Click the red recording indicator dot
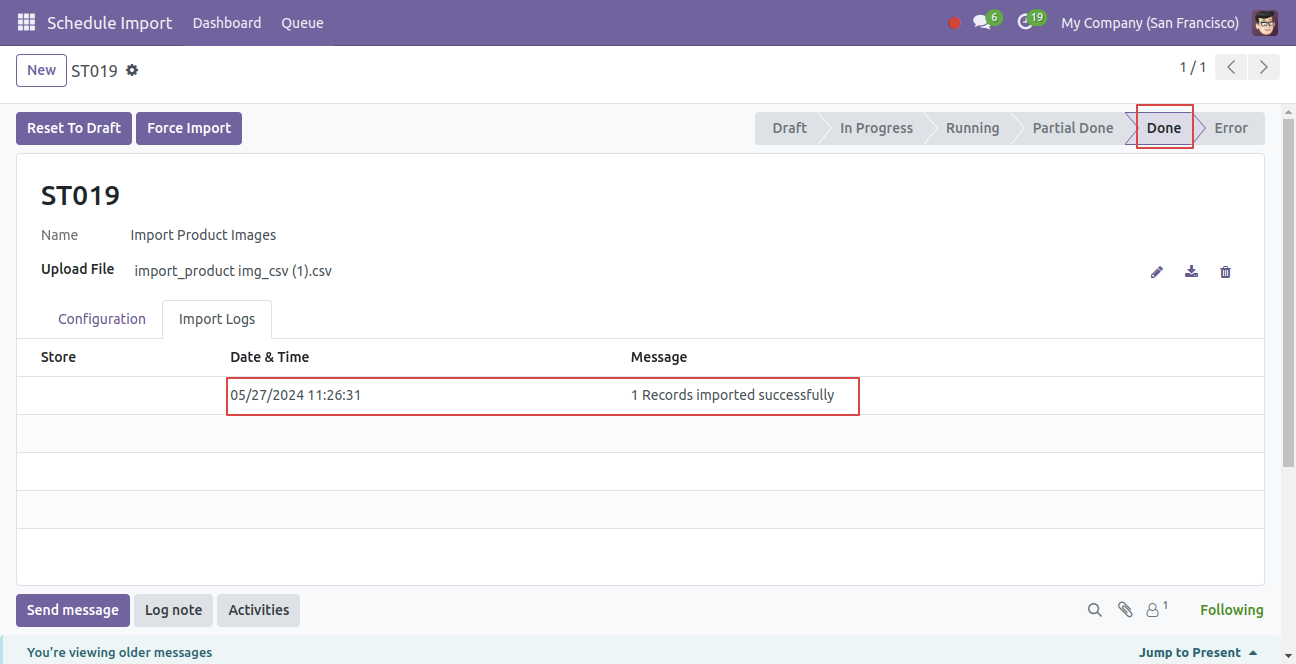 point(954,23)
